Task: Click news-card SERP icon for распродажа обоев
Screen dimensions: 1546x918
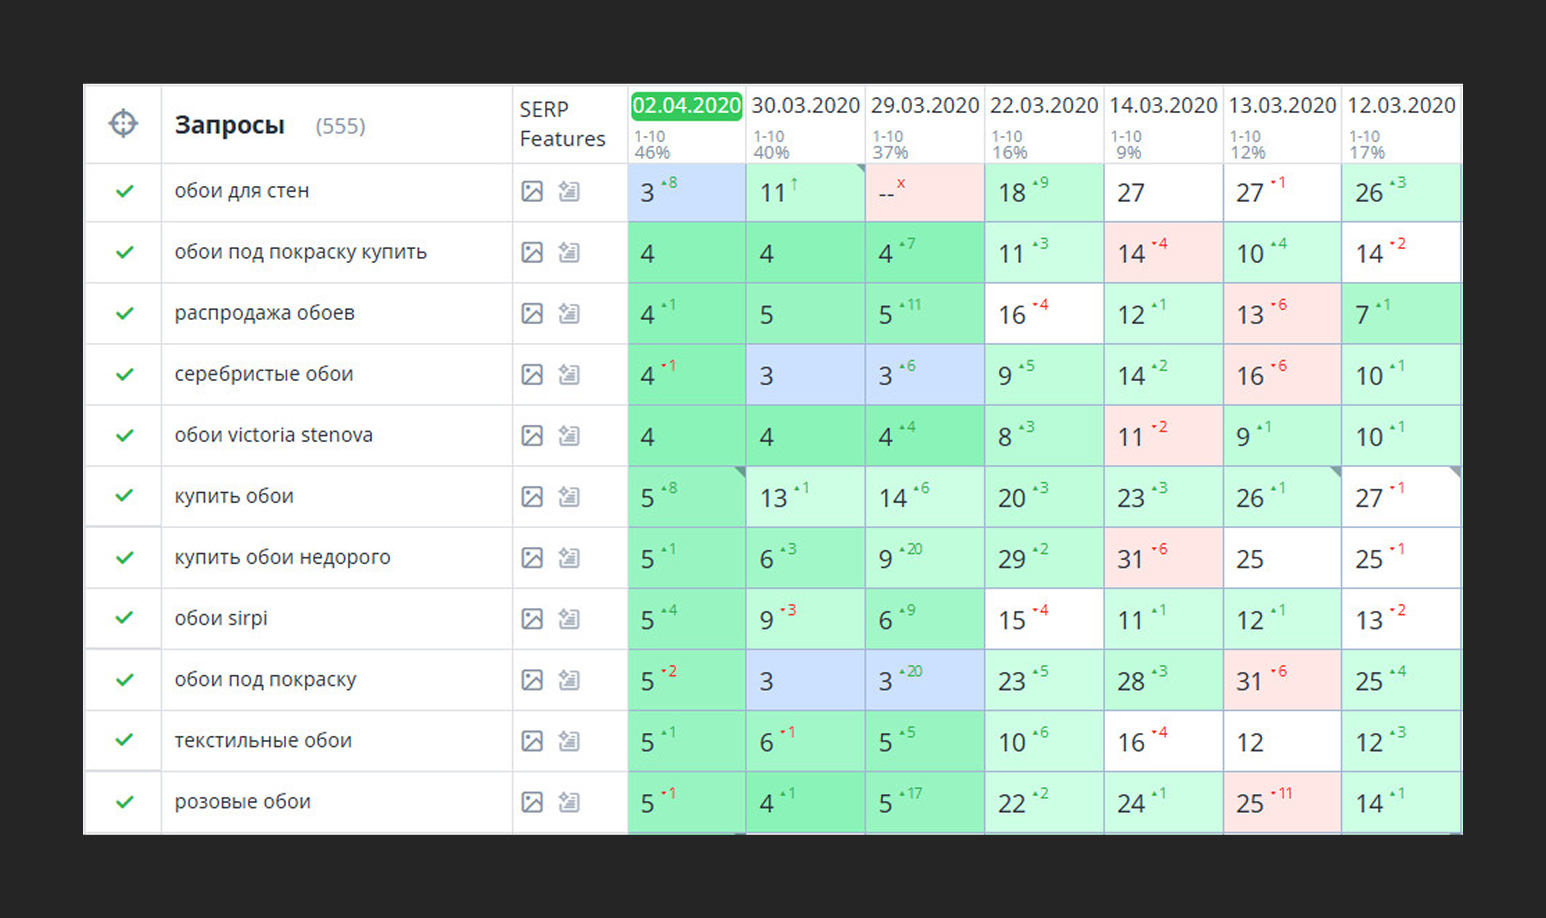Action: [569, 313]
